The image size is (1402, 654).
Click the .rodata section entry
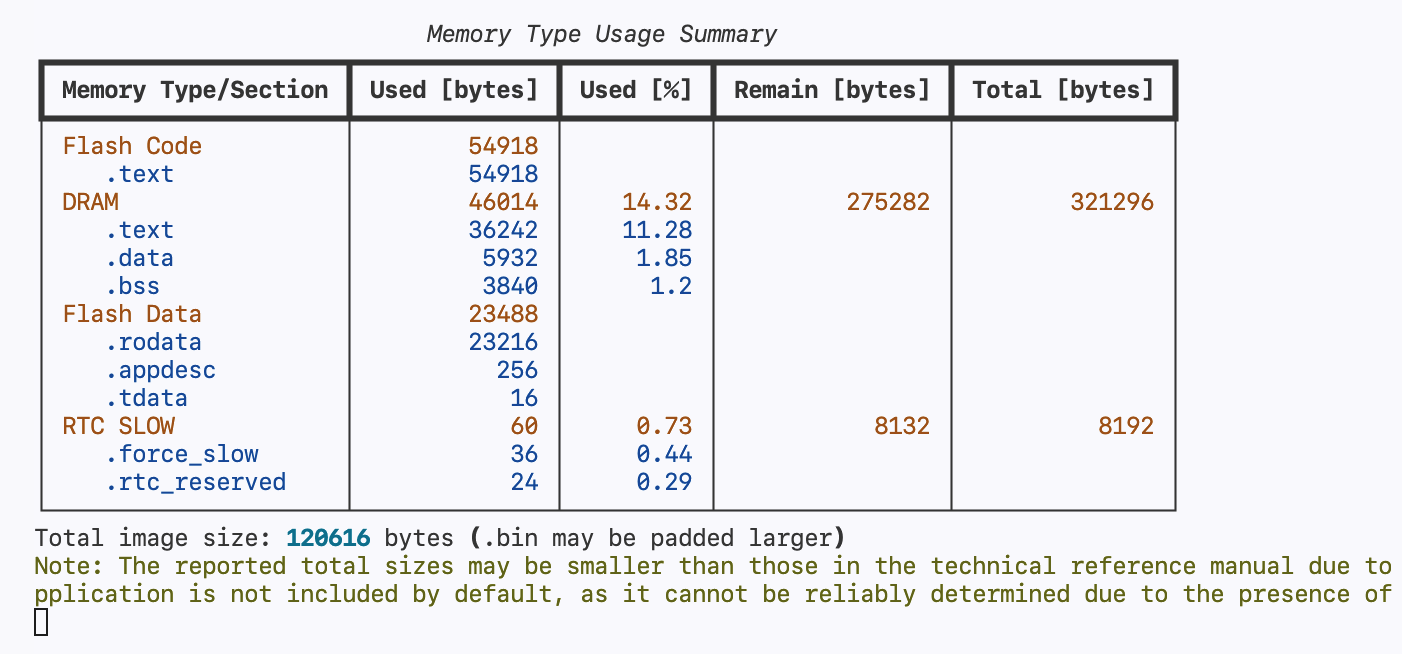tap(153, 342)
